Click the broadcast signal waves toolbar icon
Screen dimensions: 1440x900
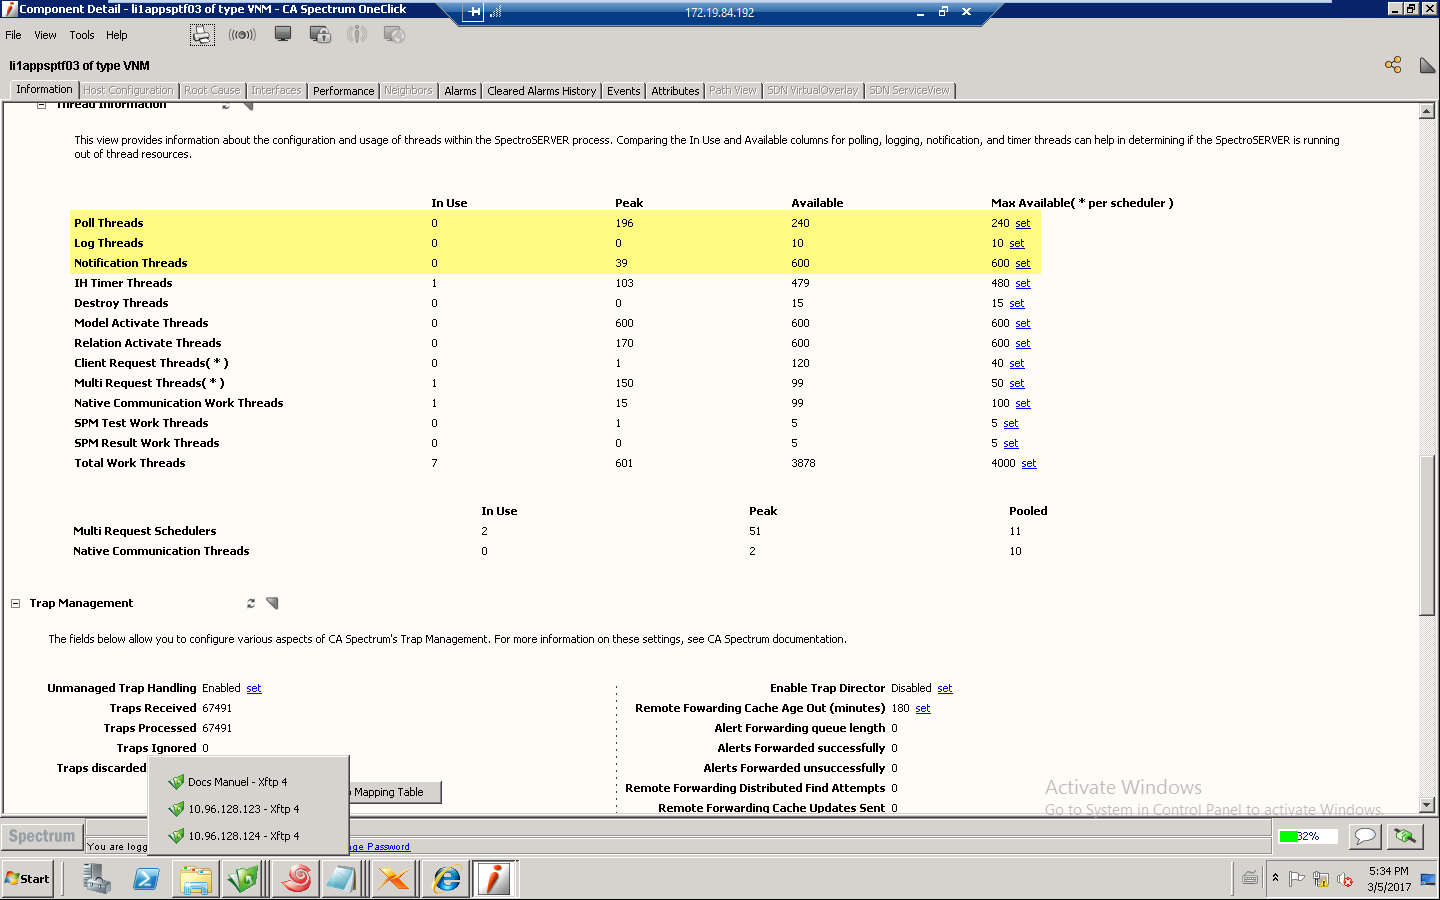pos(242,35)
